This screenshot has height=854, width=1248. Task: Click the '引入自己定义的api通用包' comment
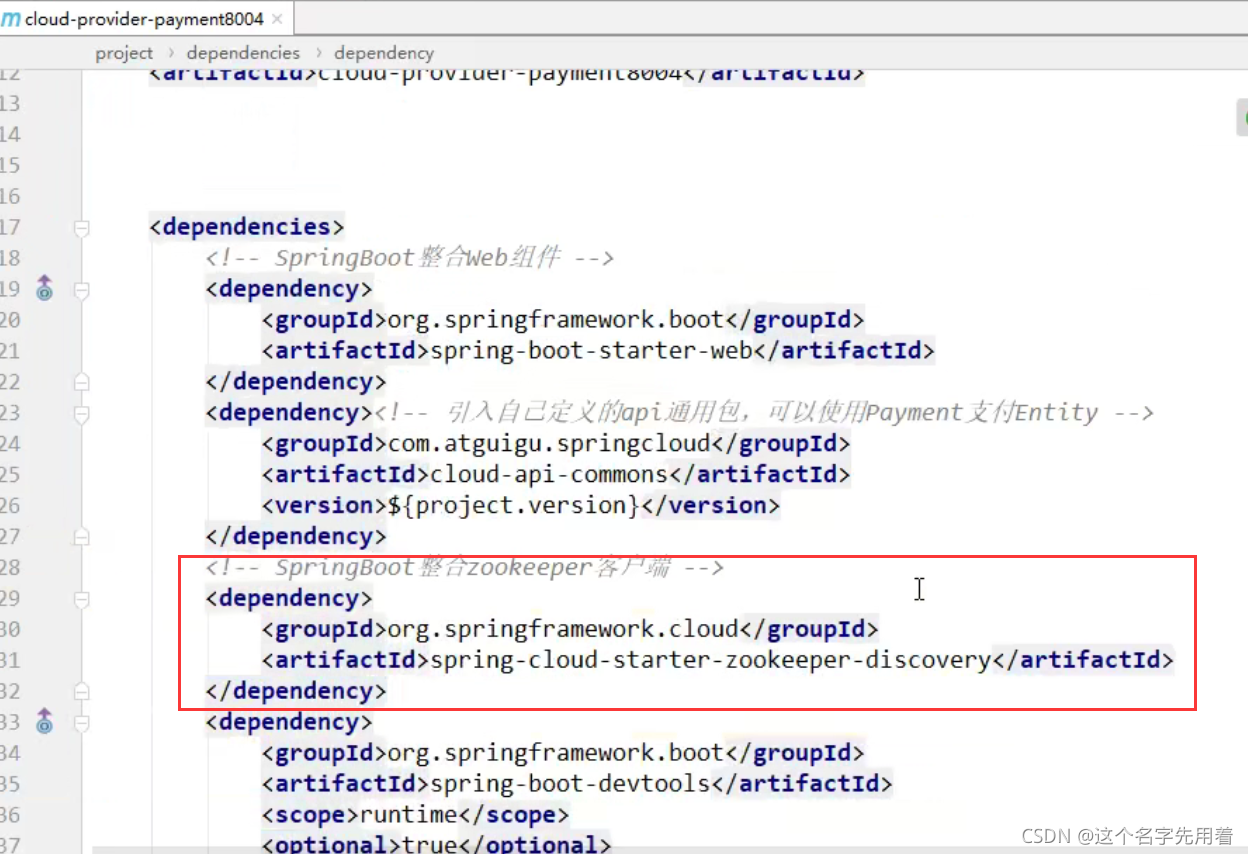tap(763, 412)
